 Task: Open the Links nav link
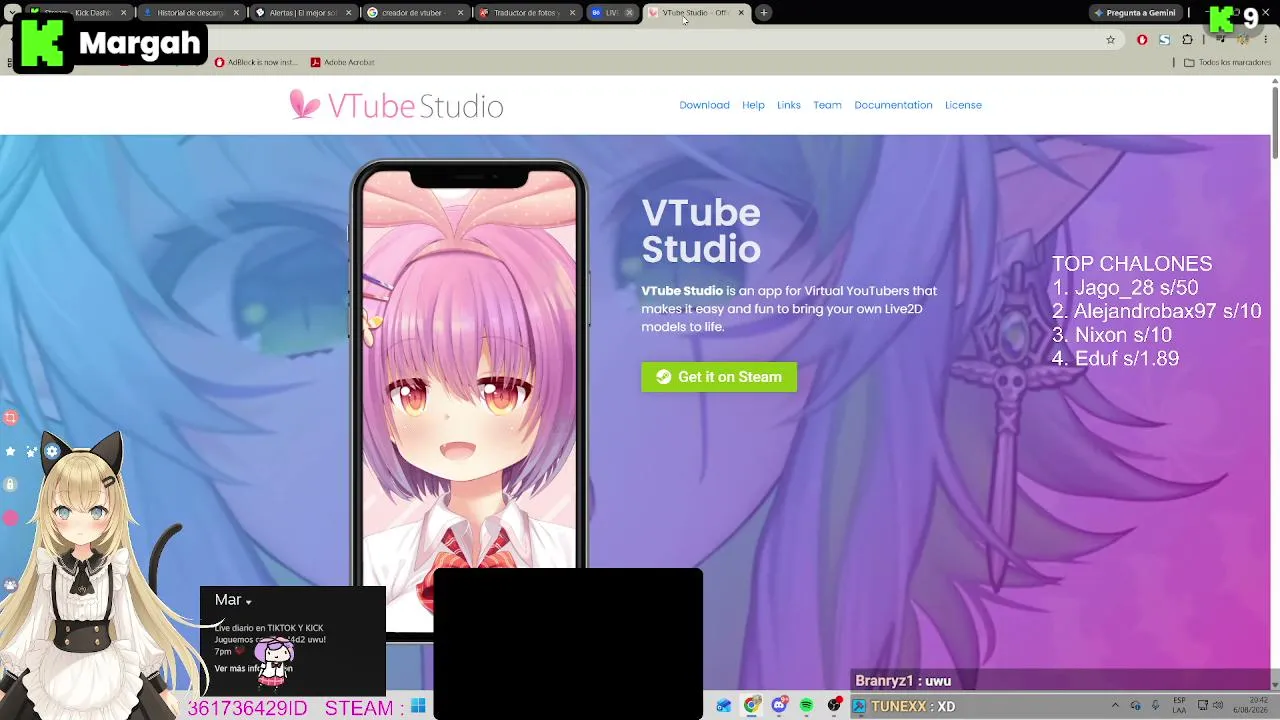[x=789, y=105]
